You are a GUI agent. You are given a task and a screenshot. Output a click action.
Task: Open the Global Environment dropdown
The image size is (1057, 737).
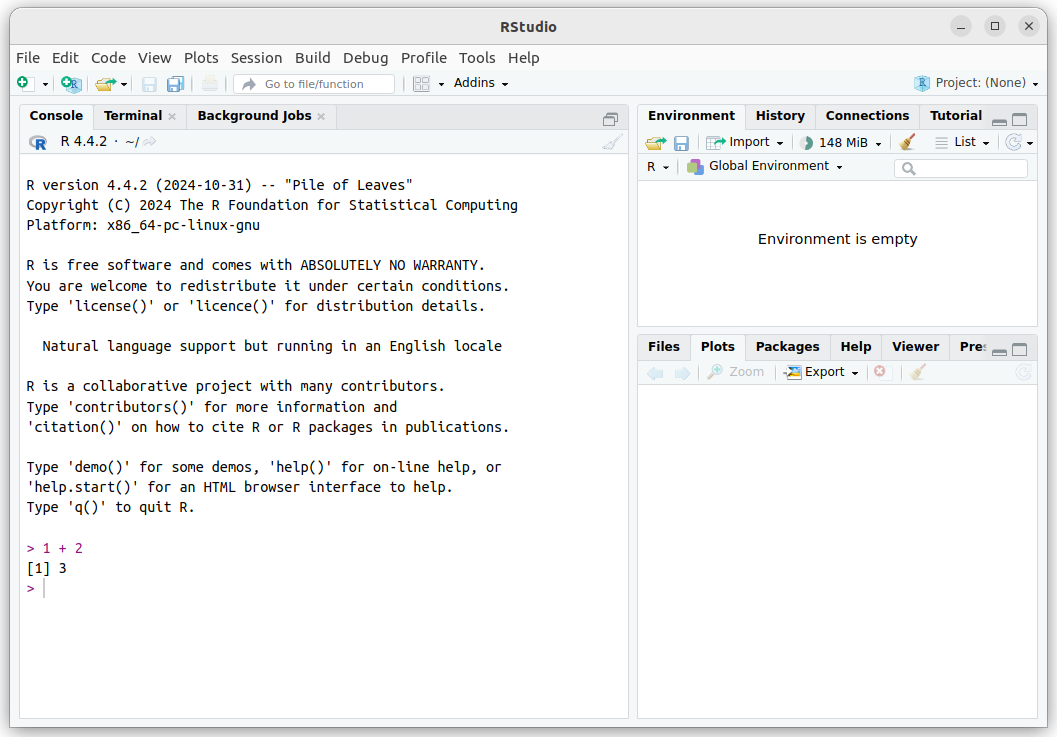tap(765, 166)
